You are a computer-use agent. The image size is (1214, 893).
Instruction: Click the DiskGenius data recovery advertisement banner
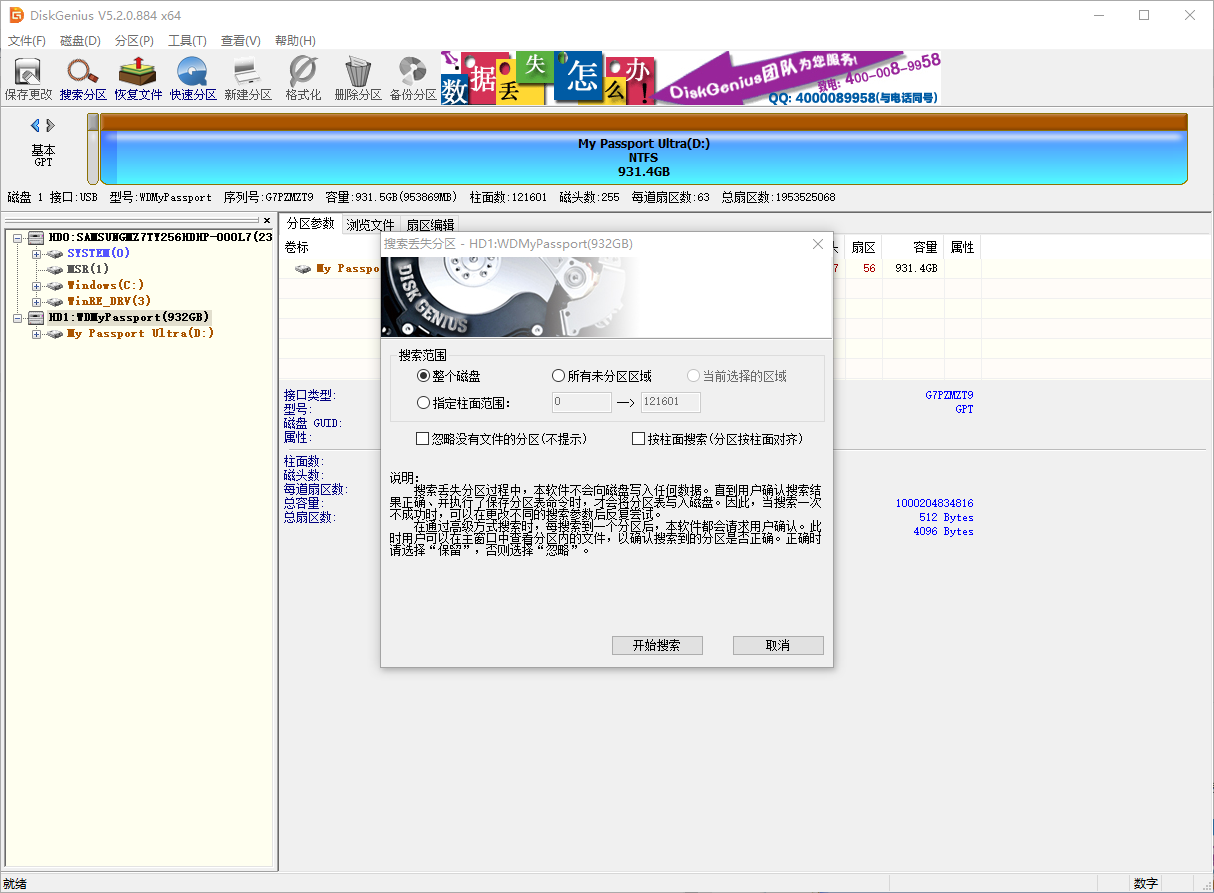690,78
